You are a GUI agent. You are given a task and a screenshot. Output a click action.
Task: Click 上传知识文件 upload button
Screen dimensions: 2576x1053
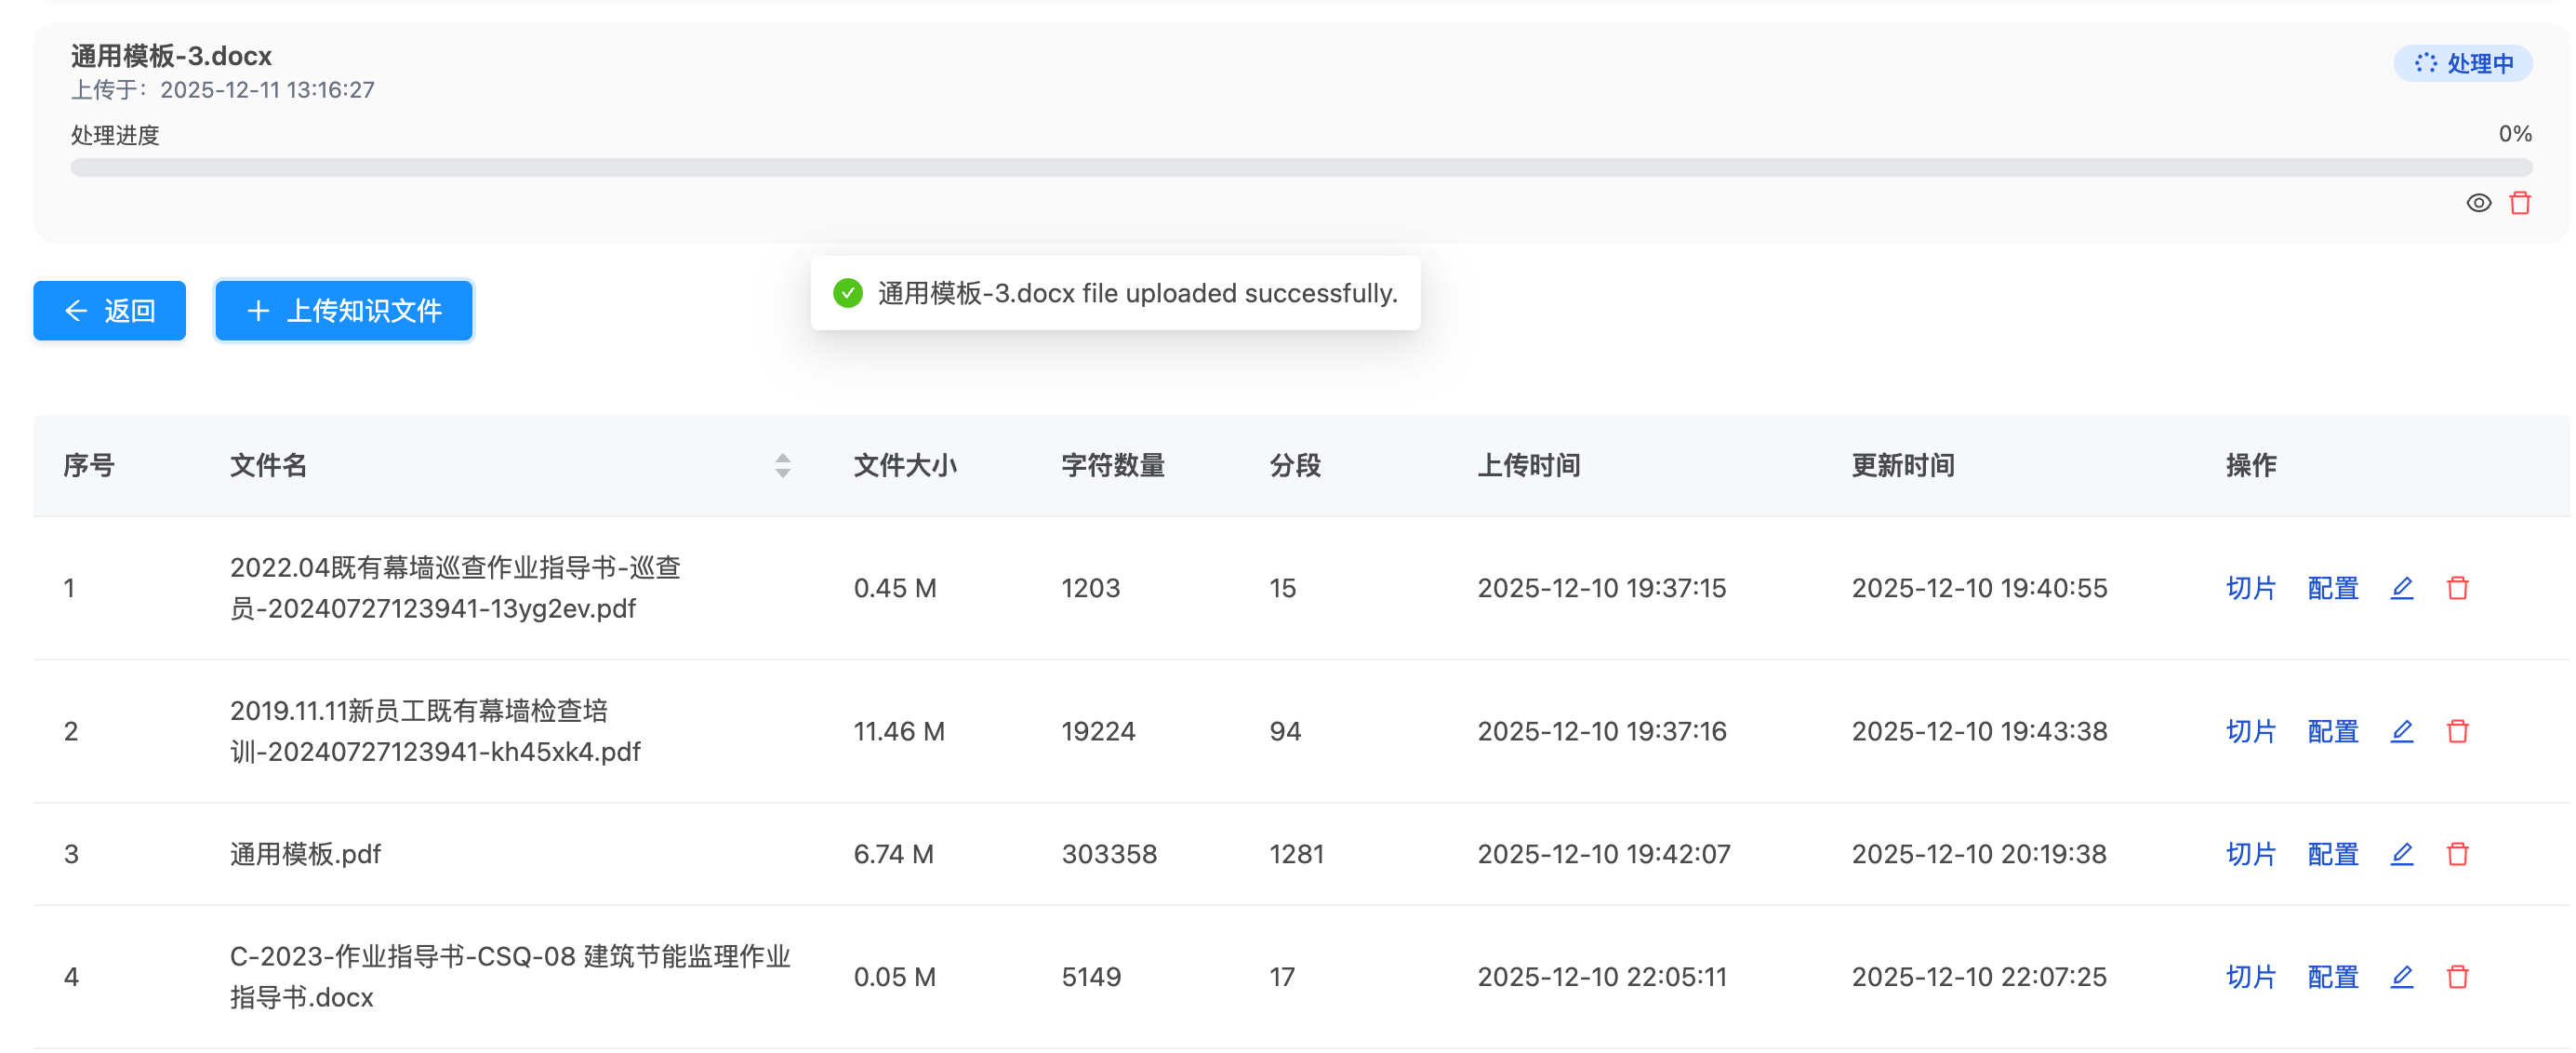[x=343, y=311]
